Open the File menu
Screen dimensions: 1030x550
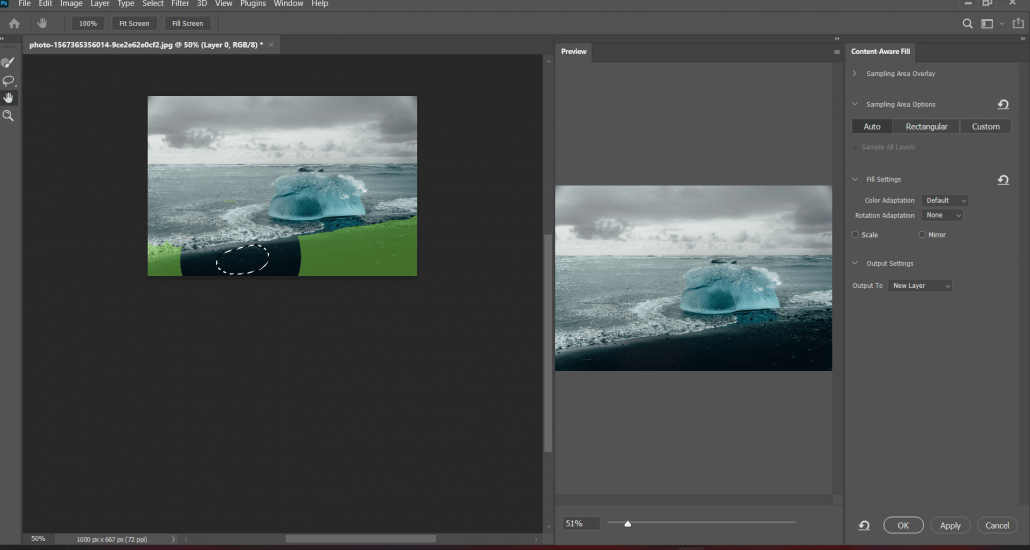click(25, 3)
